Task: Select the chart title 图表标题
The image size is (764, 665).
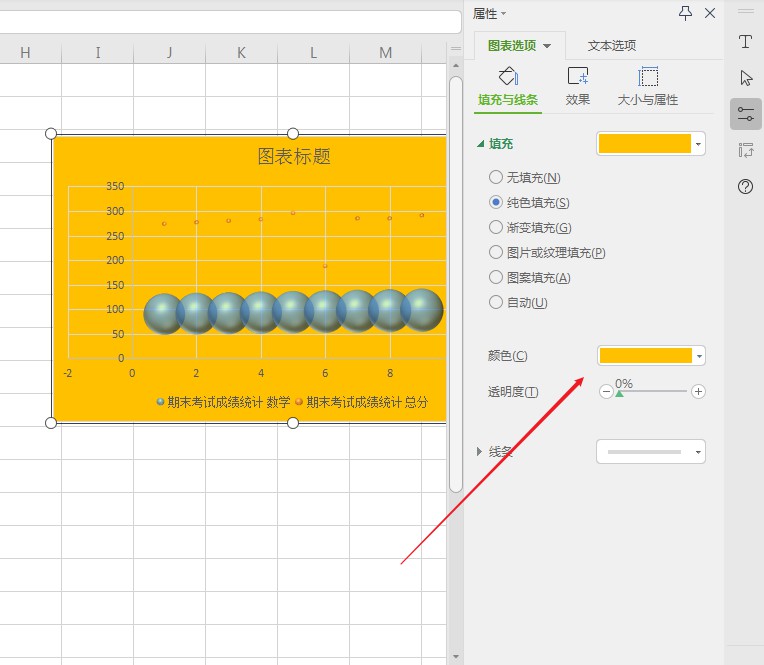Action: tap(294, 156)
